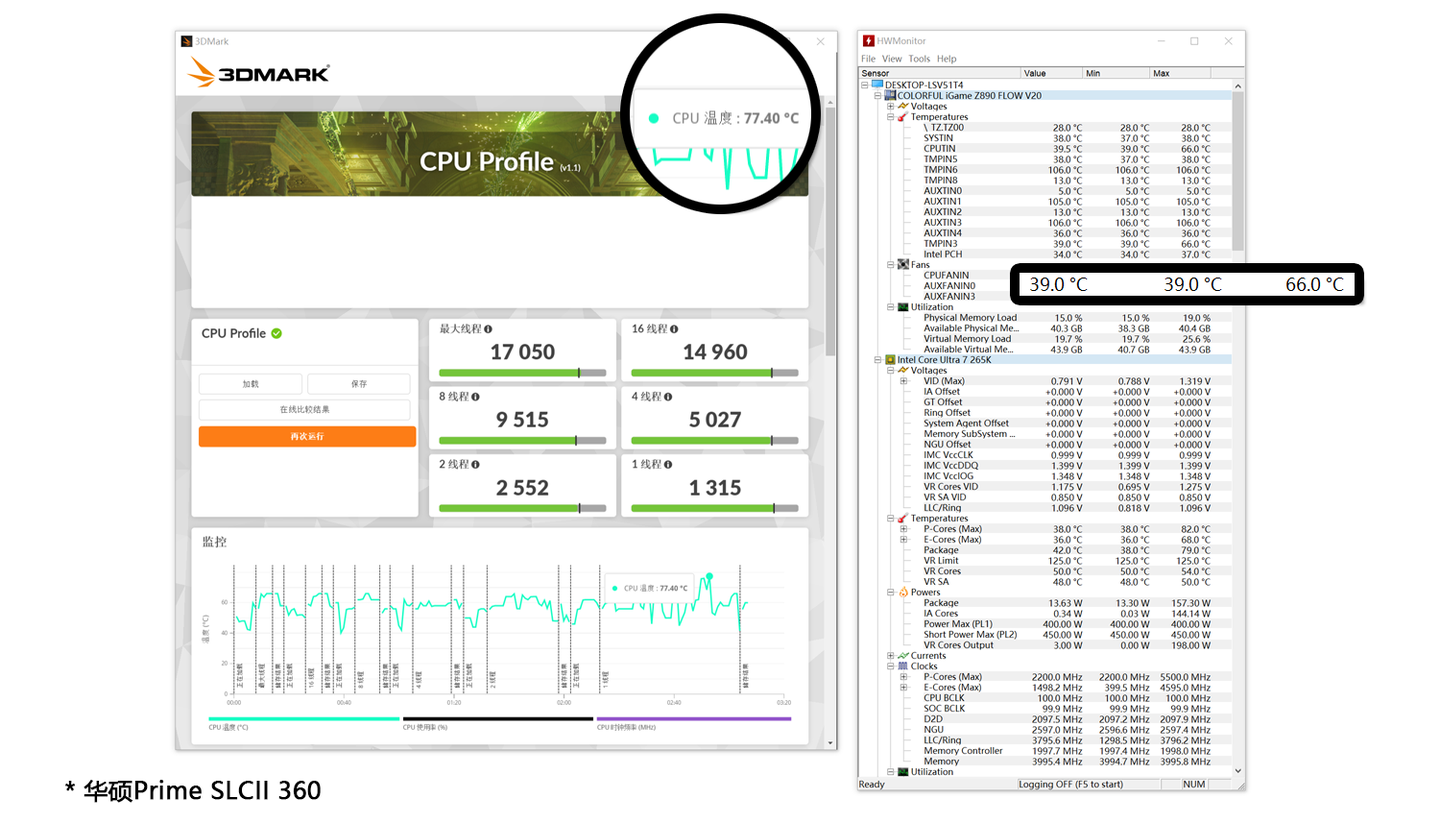Click the CPU Profile banner image
Viewport: 1440px width, 823px height.
pos(499,153)
